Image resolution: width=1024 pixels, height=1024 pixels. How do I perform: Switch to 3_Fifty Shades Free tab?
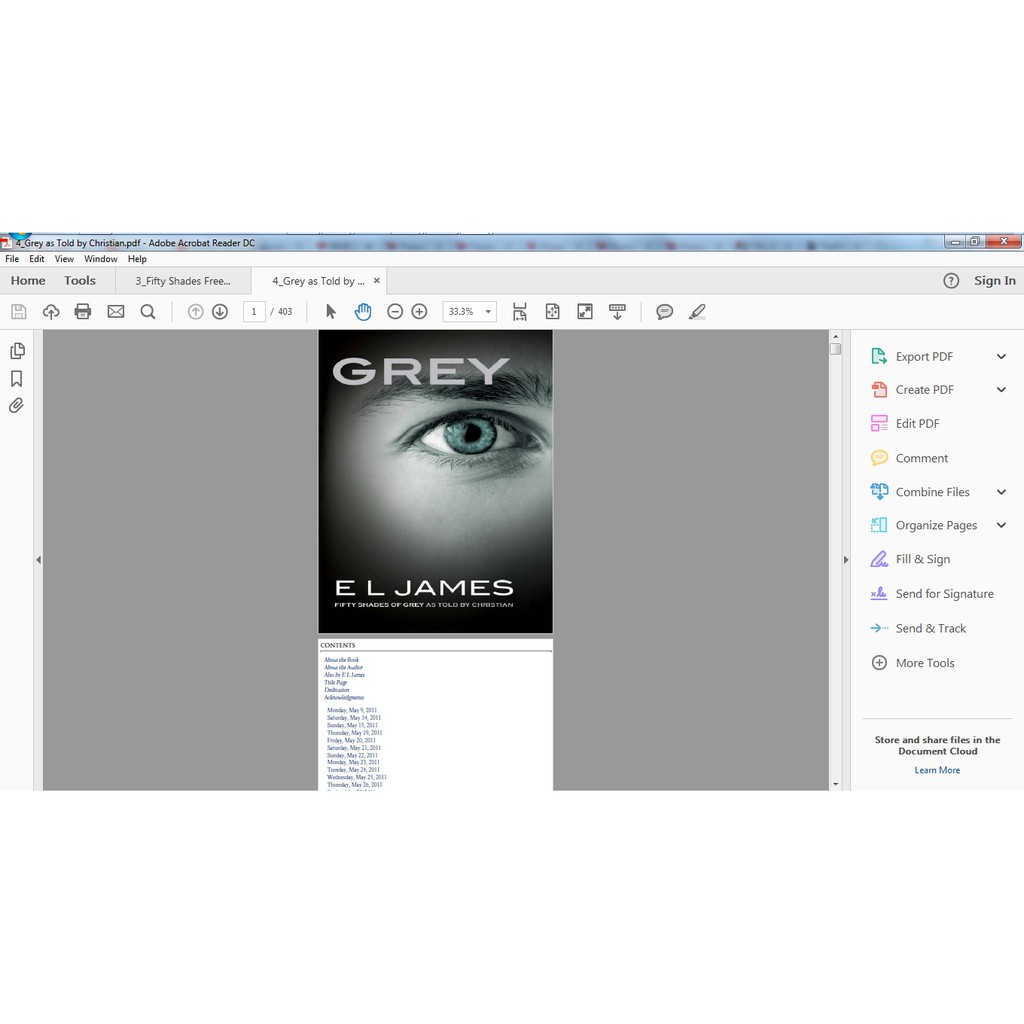coord(183,281)
